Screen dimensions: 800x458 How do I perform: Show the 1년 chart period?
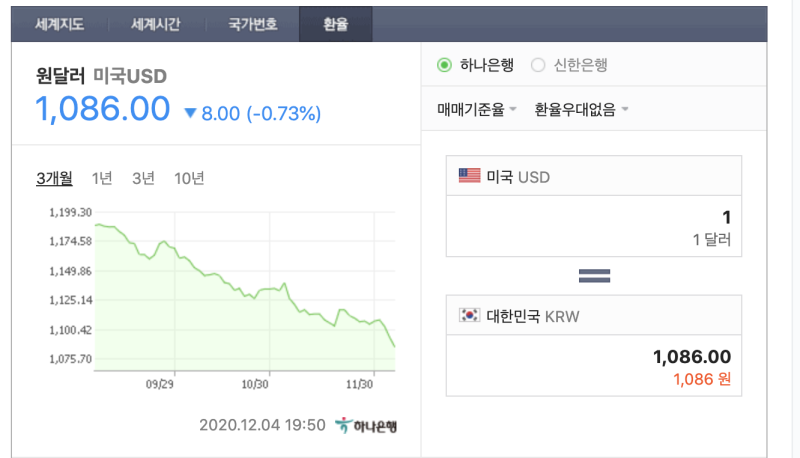(x=102, y=178)
